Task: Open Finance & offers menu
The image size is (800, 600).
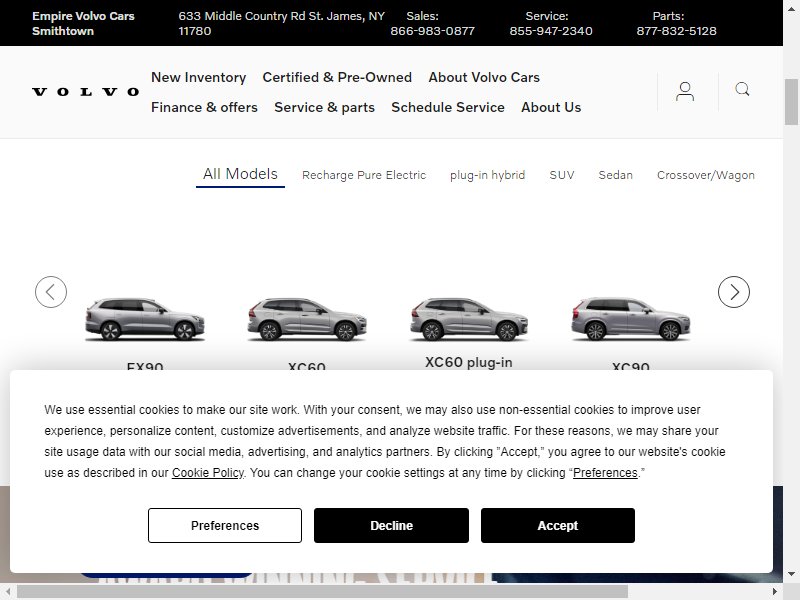Action: (x=204, y=107)
